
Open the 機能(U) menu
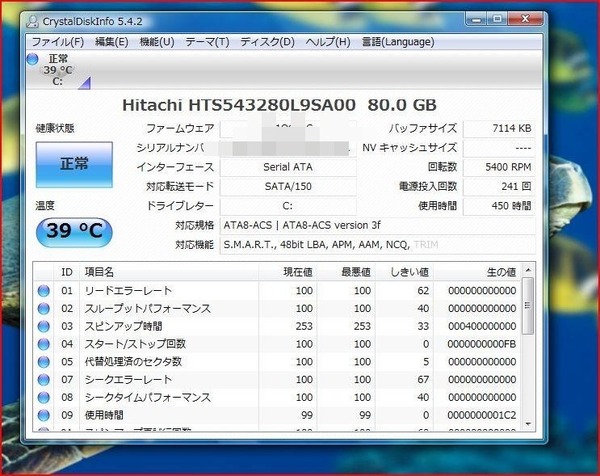157,42
